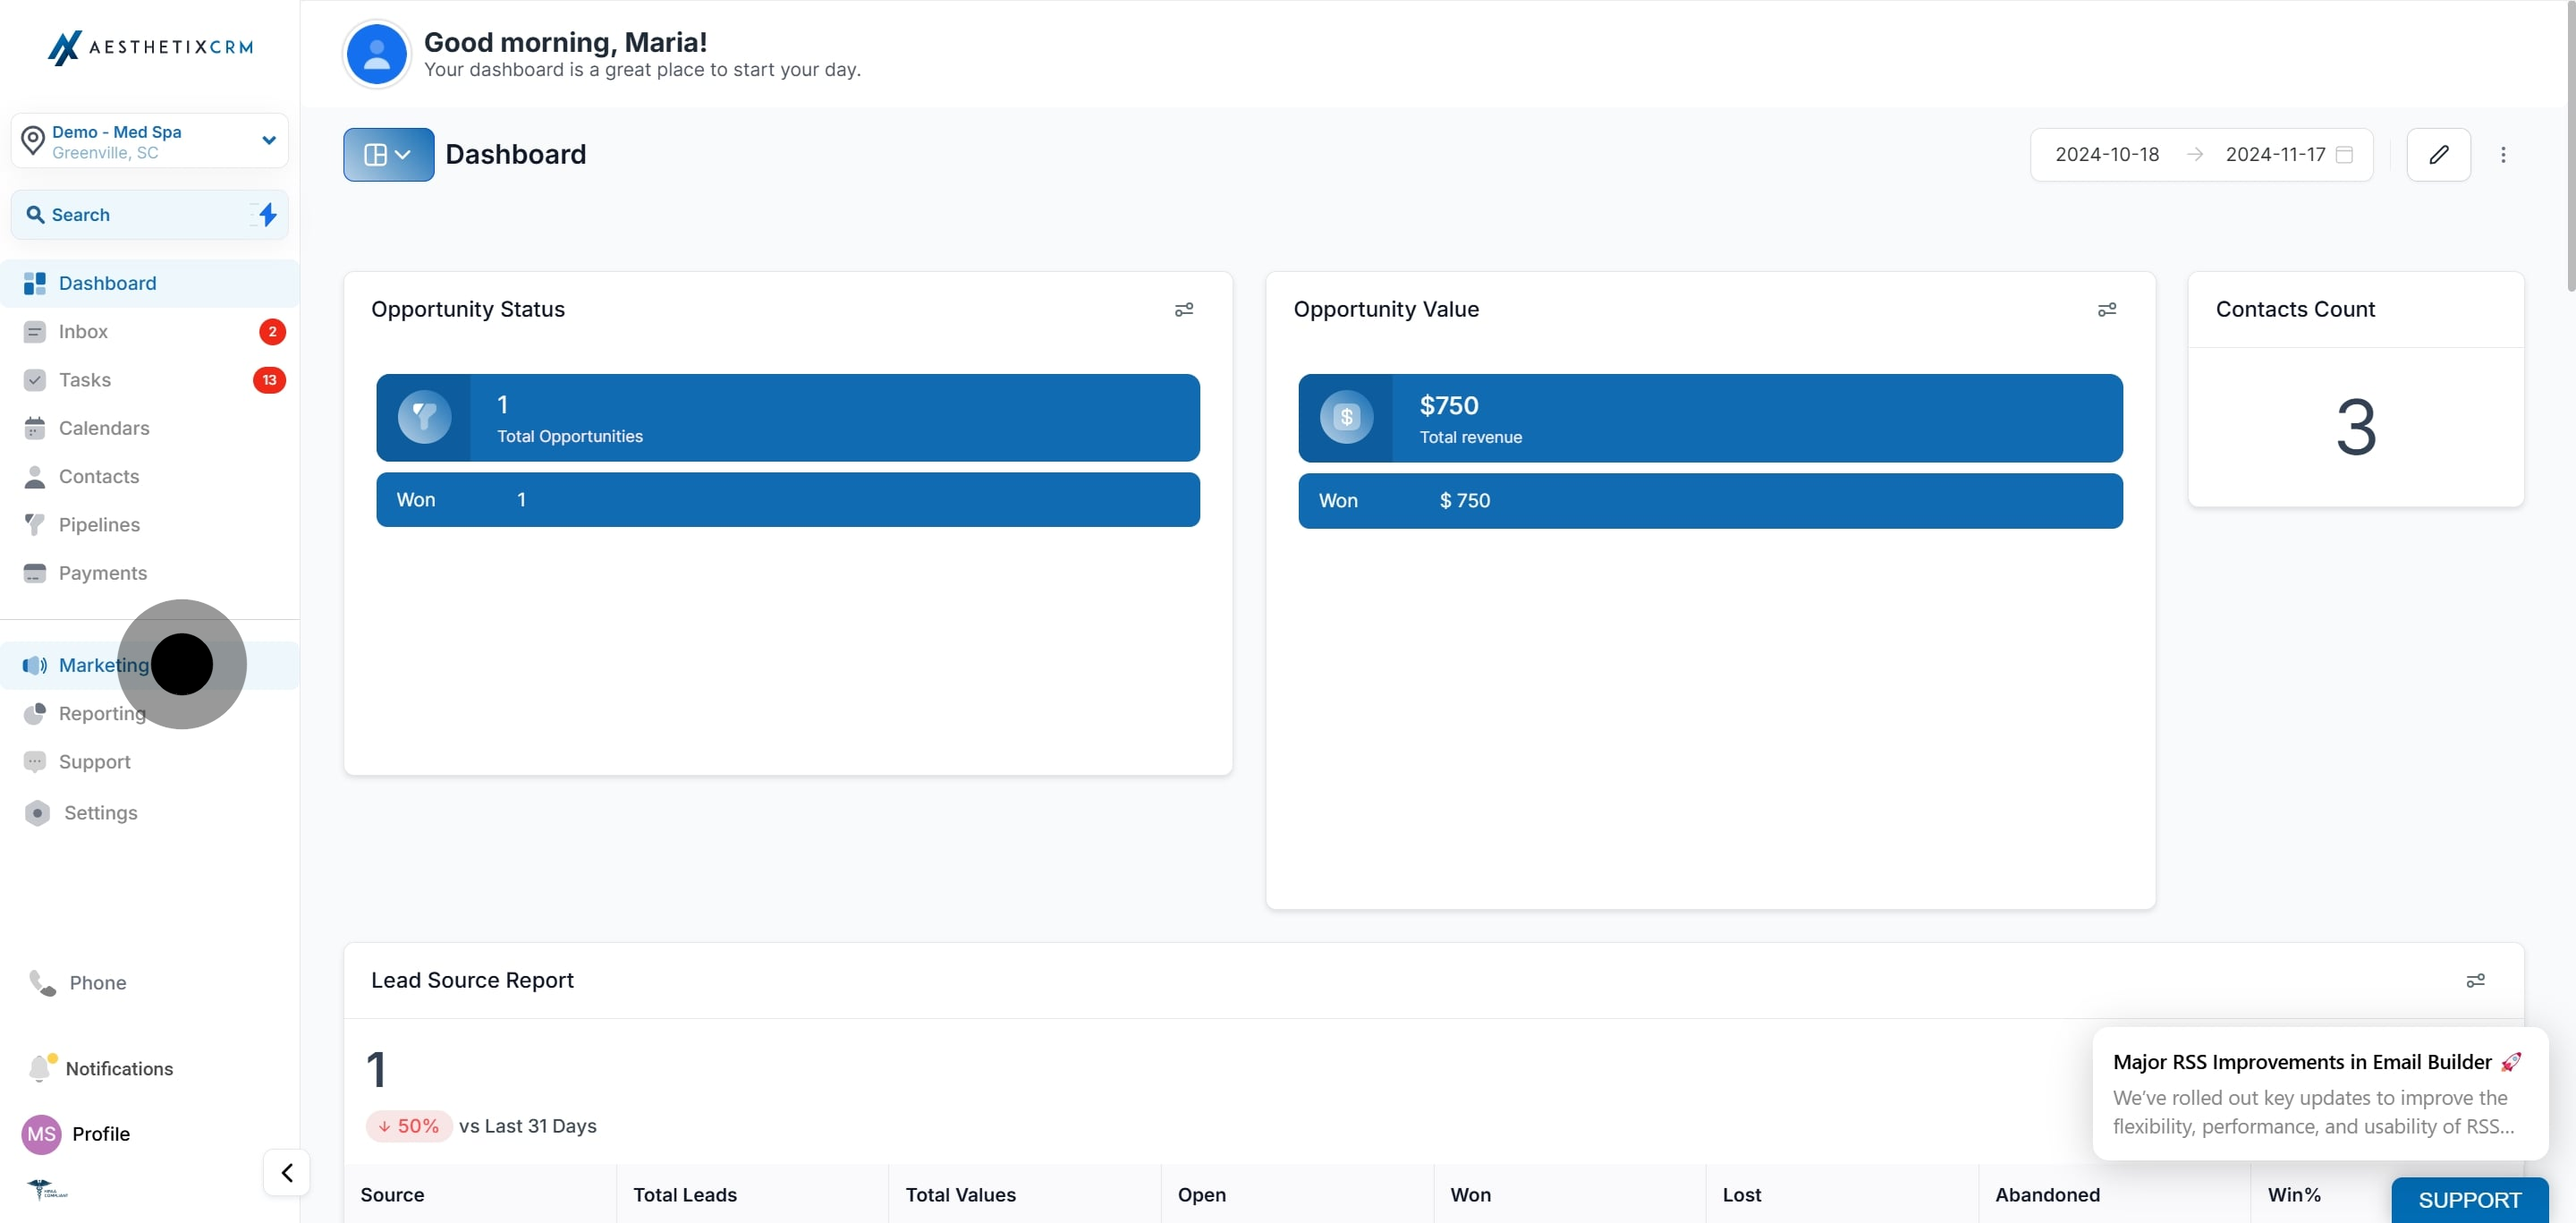This screenshot has width=2576, height=1223.
Task: Open the three-dot dashboard options menu
Action: [x=2503, y=154]
